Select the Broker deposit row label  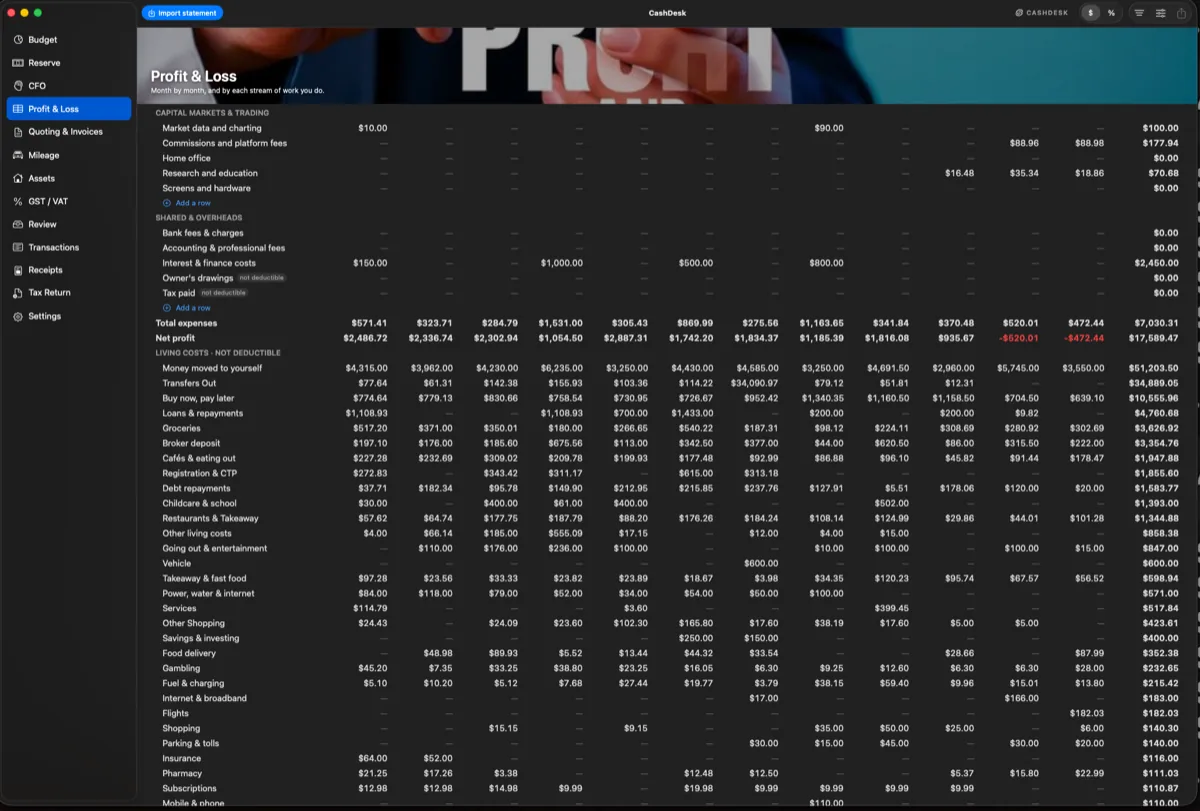tap(191, 443)
